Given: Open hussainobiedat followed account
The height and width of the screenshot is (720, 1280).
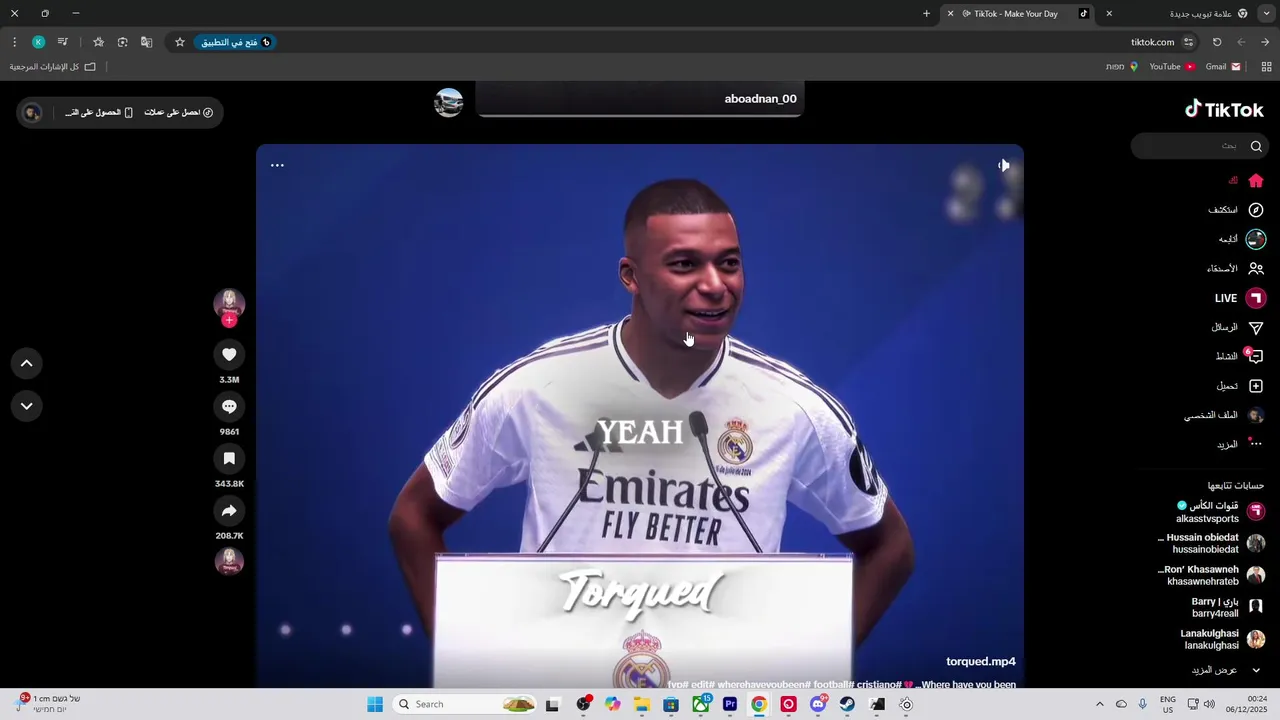Looking at the screenshot, I should (x=1212, y=543).
